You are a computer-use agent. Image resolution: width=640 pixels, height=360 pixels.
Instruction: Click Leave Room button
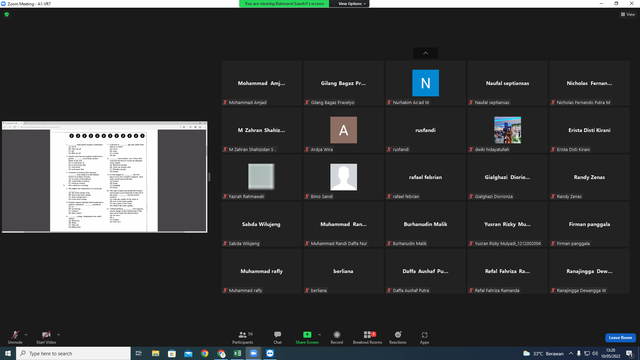(x=620, y=338)
